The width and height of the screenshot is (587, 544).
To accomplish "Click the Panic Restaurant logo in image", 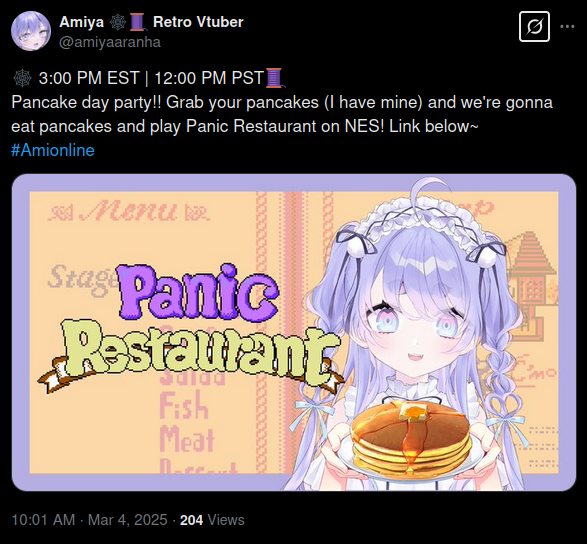I will [191, 326].
